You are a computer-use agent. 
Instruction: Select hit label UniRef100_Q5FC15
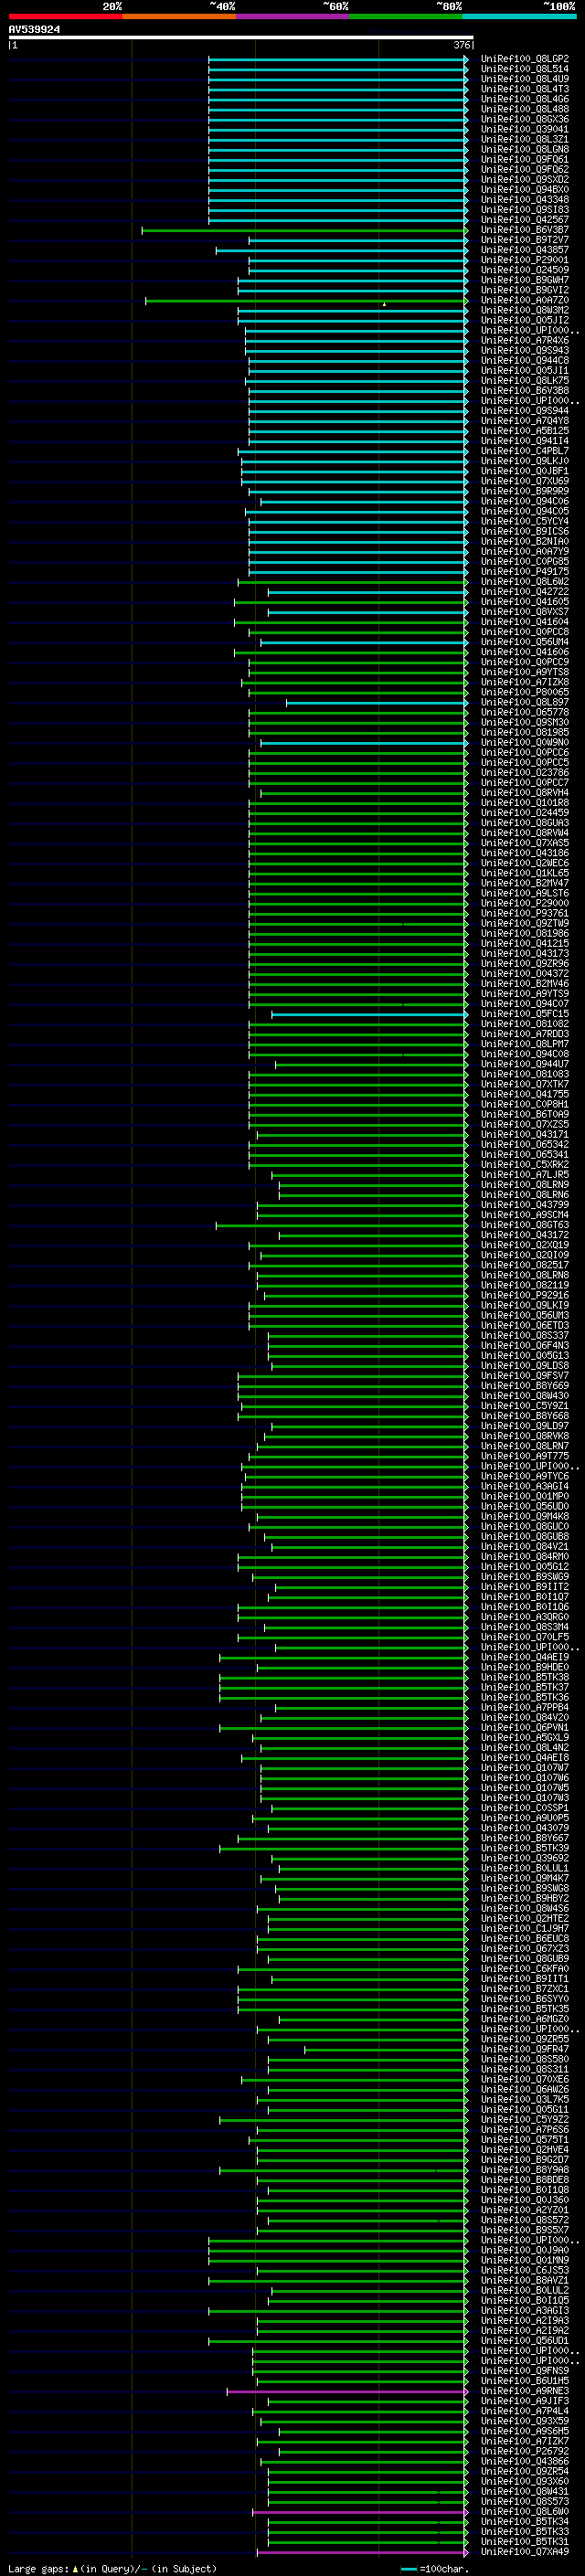524,1013
